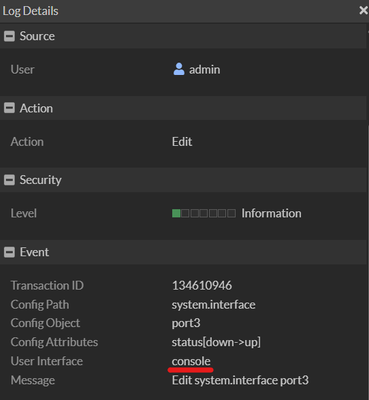Select the system.interface config path value
This screenshot has width=369, height=400.
click(213, 305)
